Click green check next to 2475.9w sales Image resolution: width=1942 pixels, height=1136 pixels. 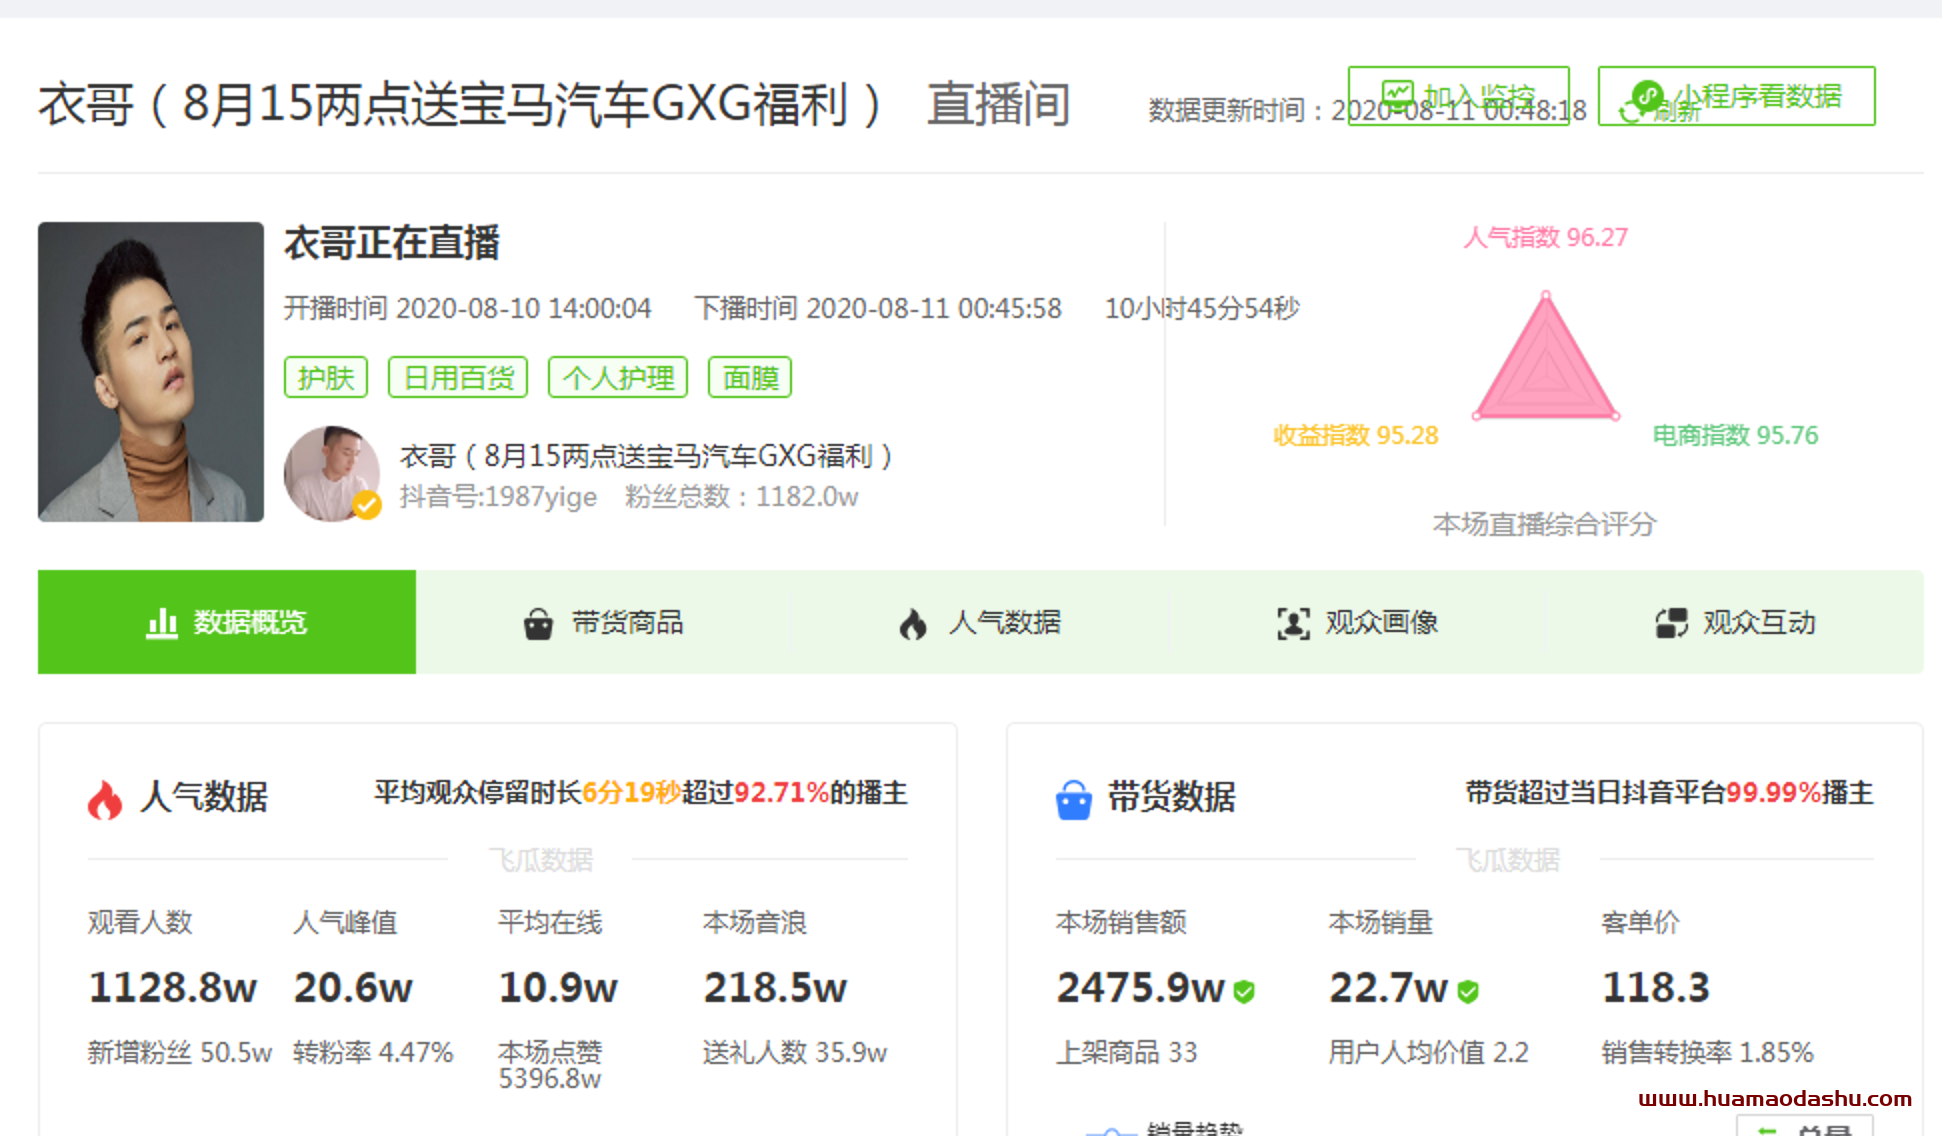(1244, 991)
